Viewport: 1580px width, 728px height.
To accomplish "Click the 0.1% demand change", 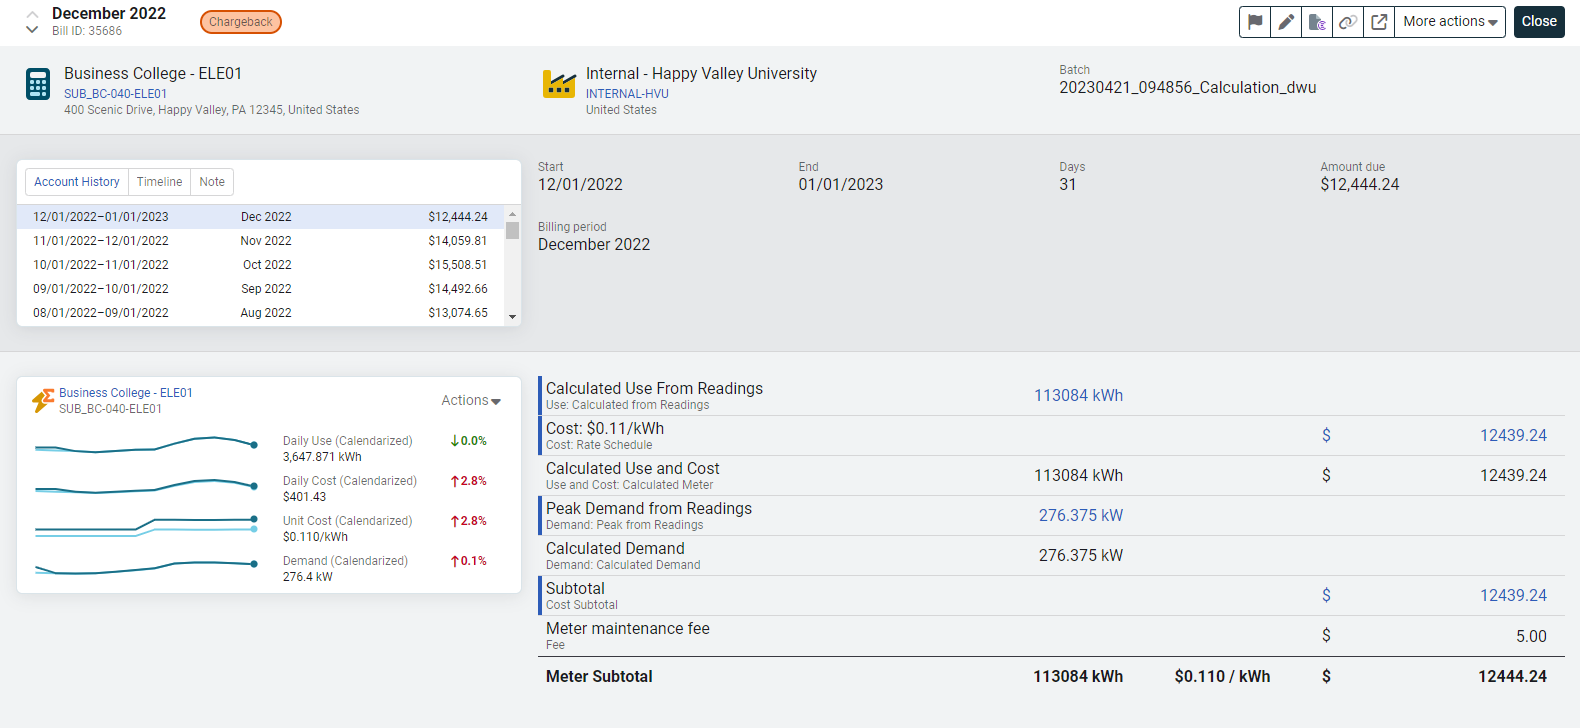I will pyautogui.click(x=468, y=561).
